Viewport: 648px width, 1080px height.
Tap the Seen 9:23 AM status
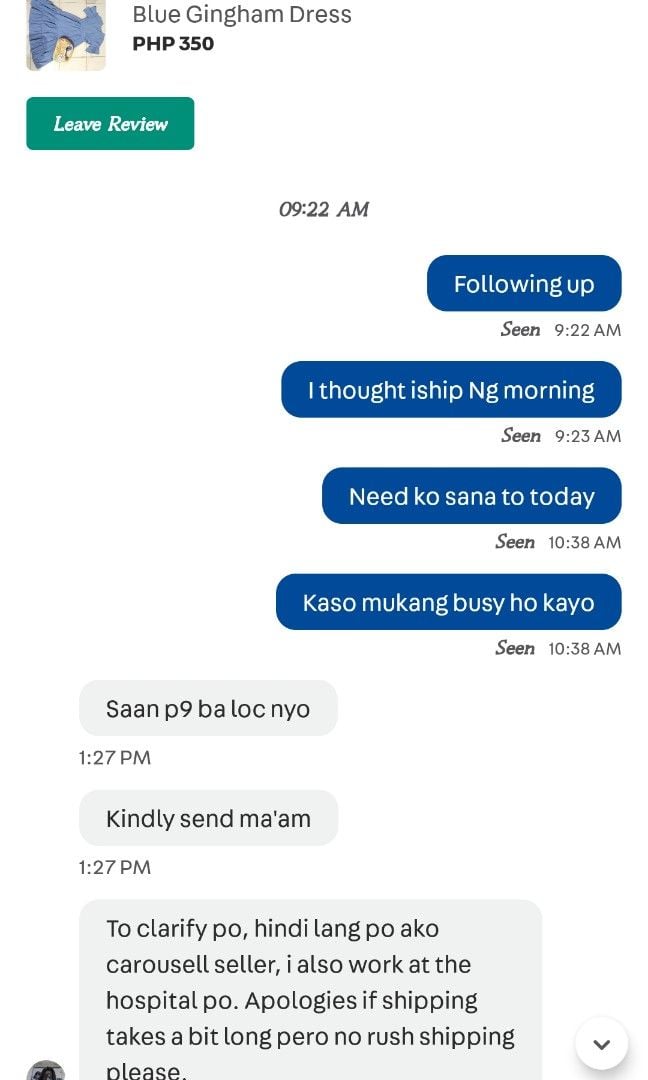click(x=561, y=436)
